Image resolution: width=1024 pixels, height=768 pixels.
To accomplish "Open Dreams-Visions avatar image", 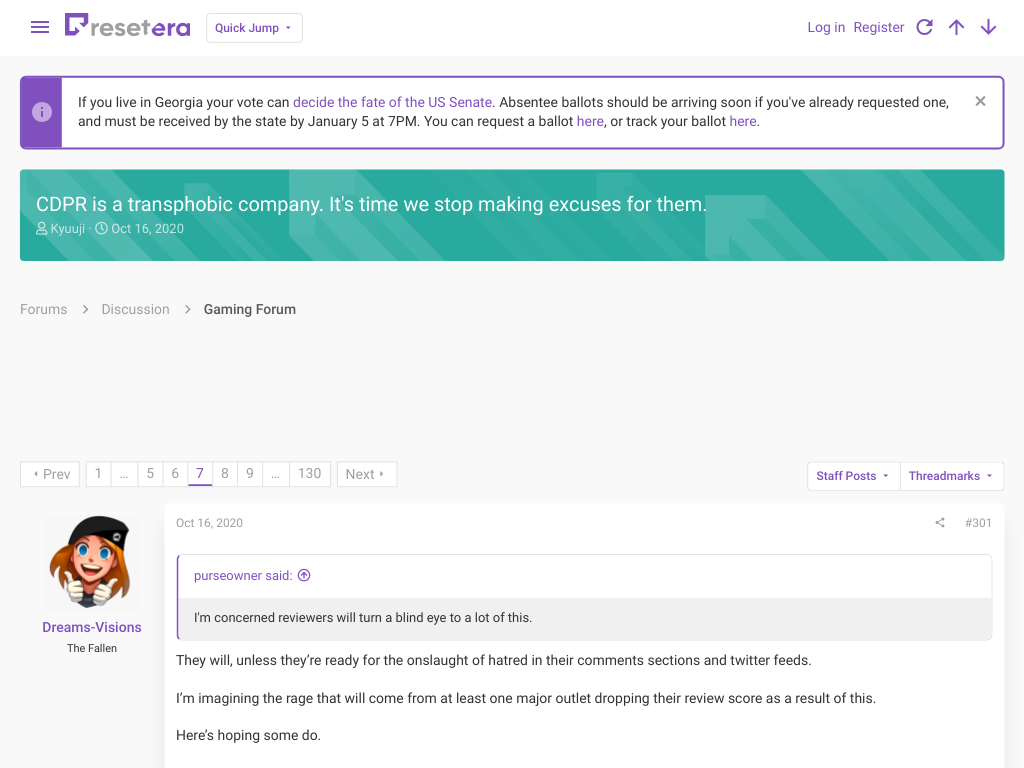I will point(91,562).
